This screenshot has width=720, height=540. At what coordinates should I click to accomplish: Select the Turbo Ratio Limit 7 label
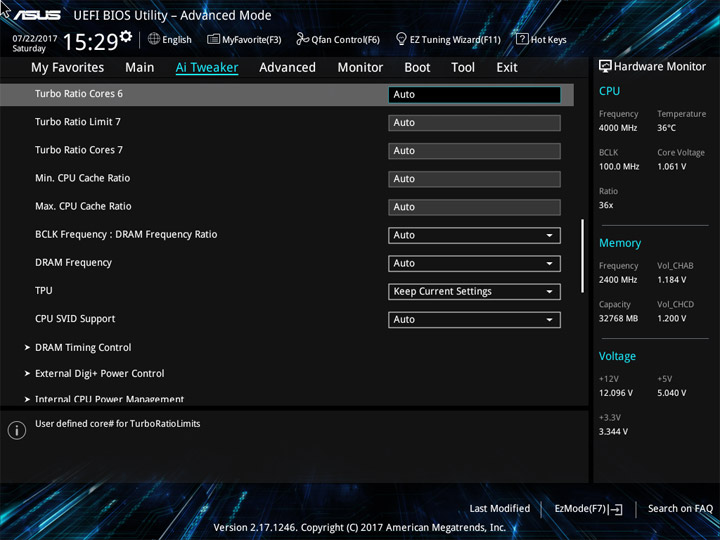click(78, 122)
